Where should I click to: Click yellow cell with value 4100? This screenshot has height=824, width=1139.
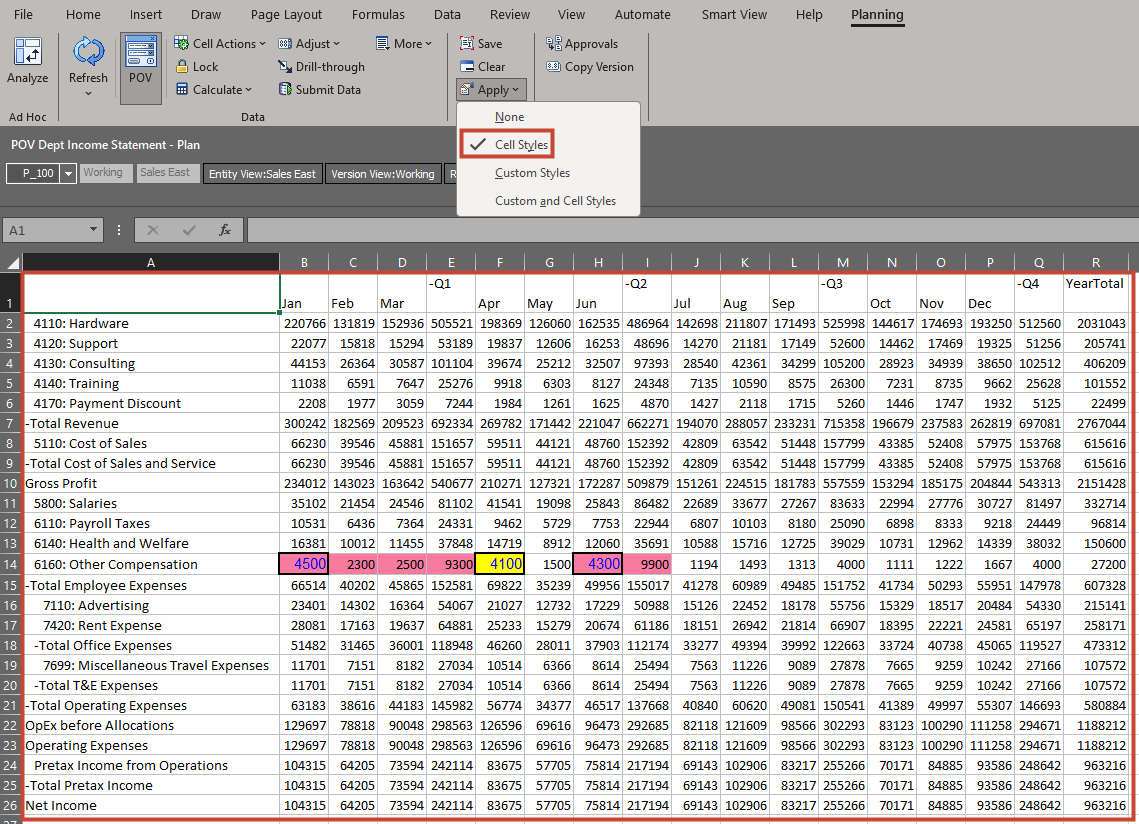coord(500,564)
